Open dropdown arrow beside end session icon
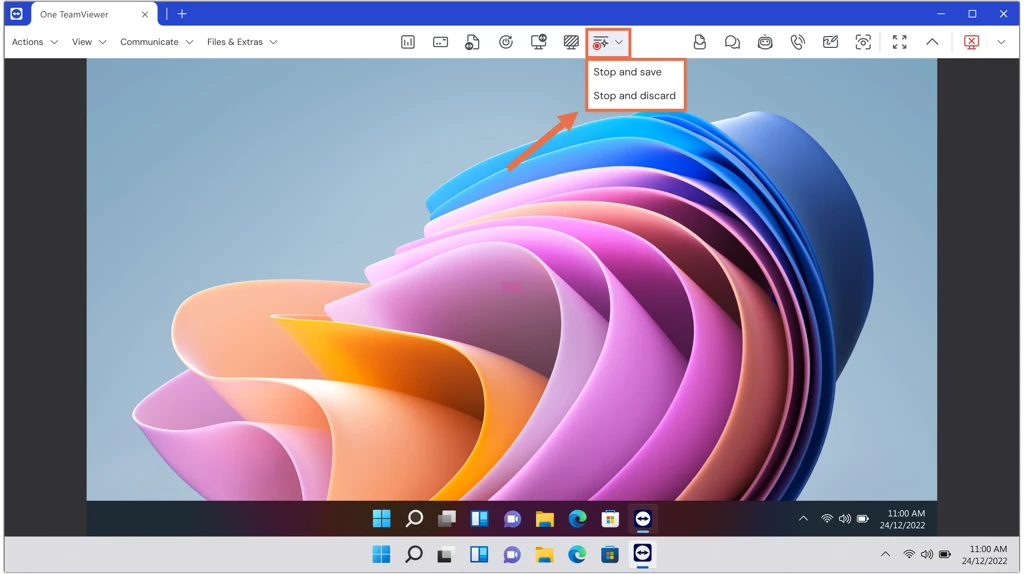The width and height of the screenshot is (1024, 574). [x=1001, y=42]
